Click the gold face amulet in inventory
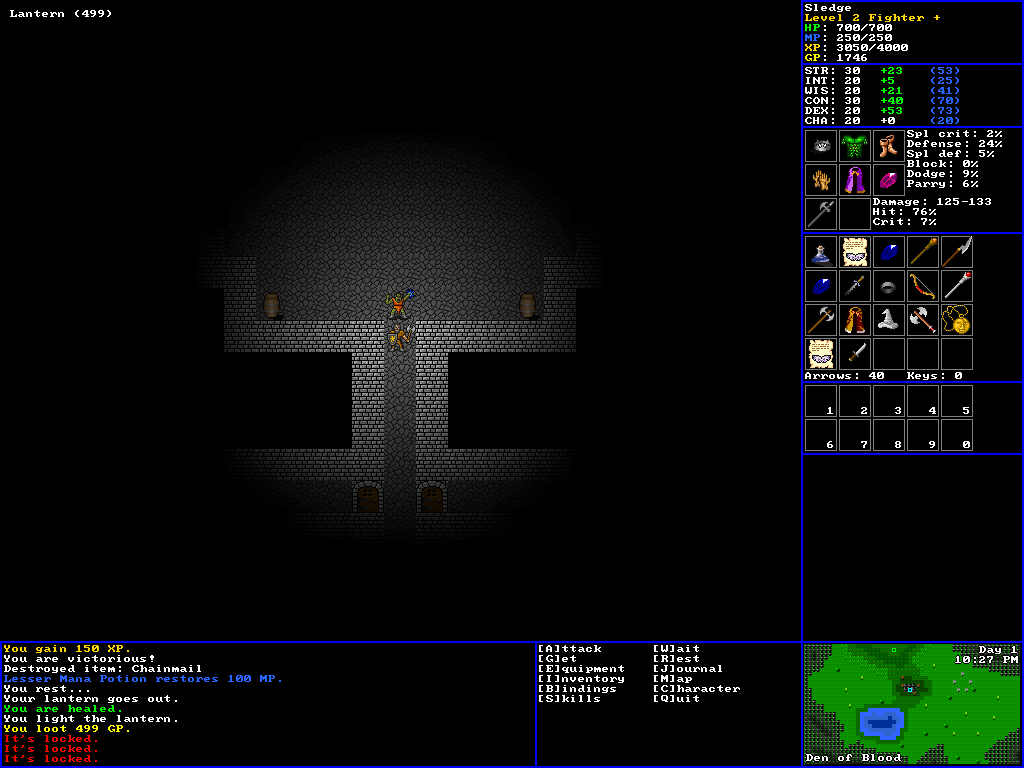 (957, 320)
